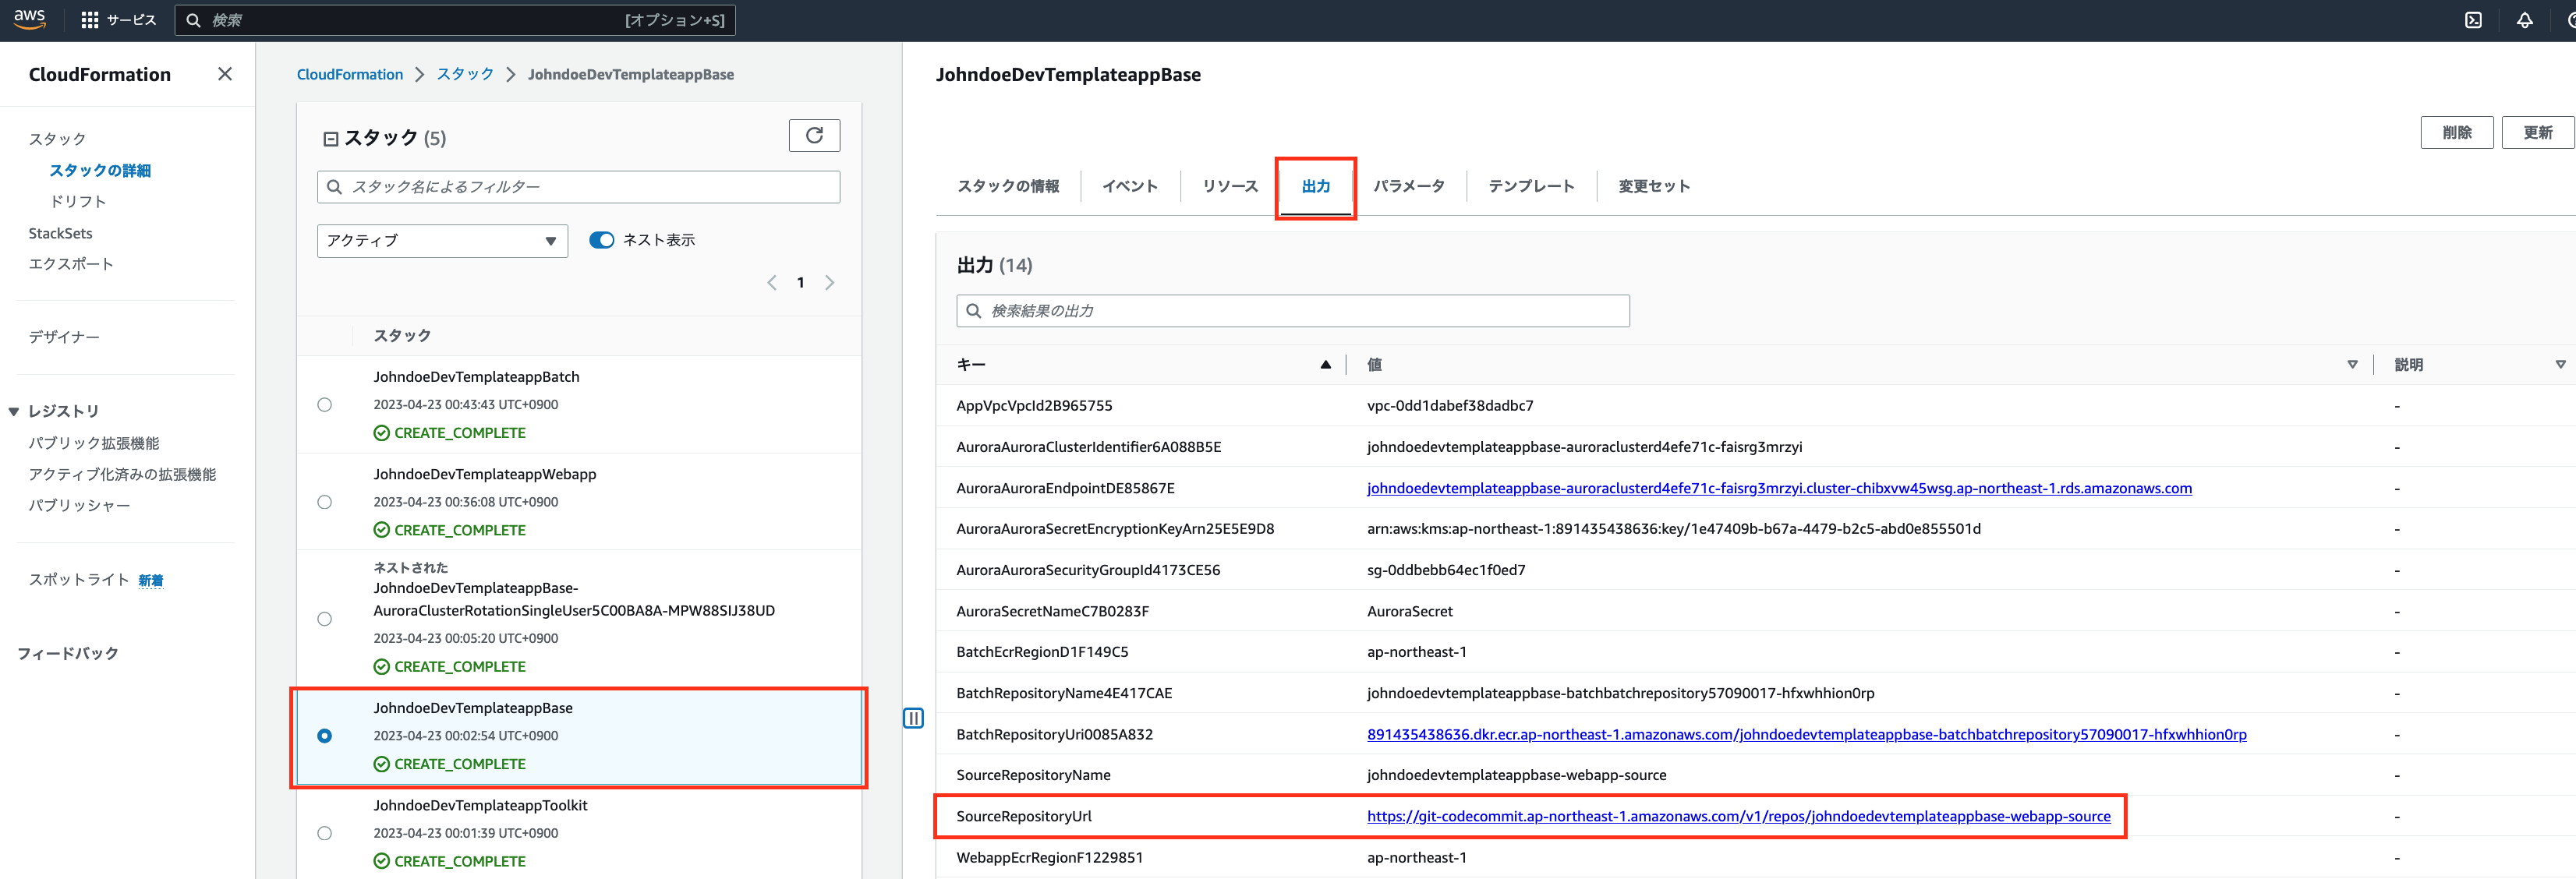Collapse the レジストリ section
2576x879 pixels.
tap(14, 411)
